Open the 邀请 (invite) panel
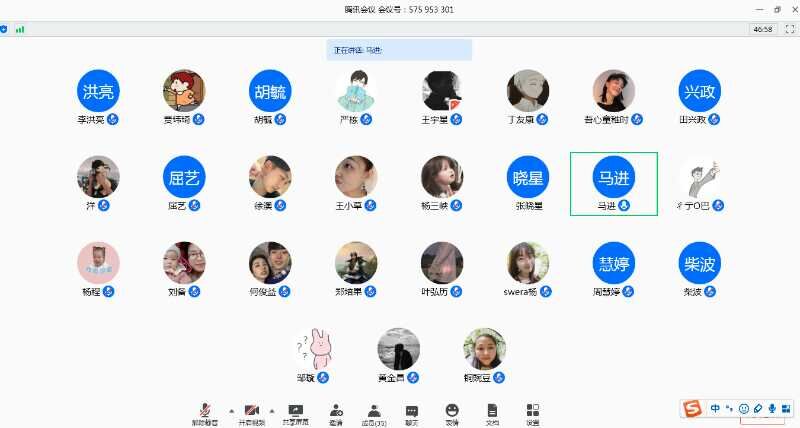Image resolution: width=800 pixels, height=428 pixels. 336,411
